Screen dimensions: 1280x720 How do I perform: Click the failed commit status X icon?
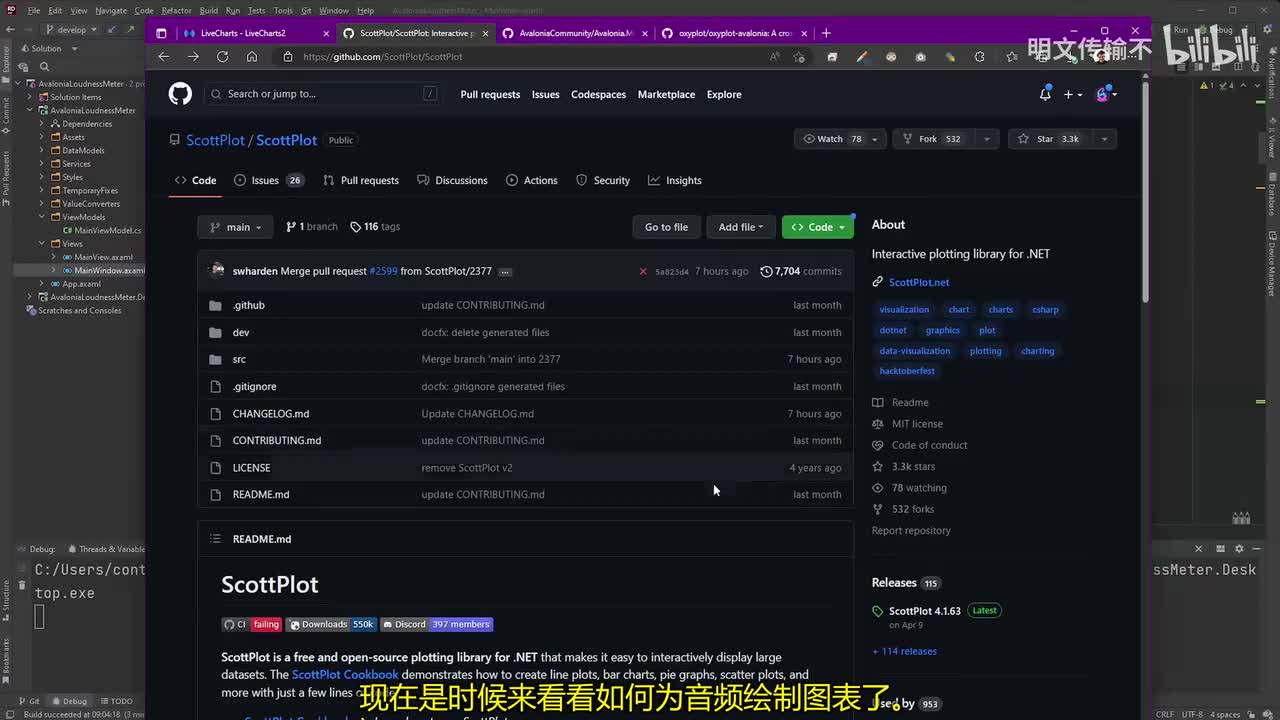click(643, 271)
